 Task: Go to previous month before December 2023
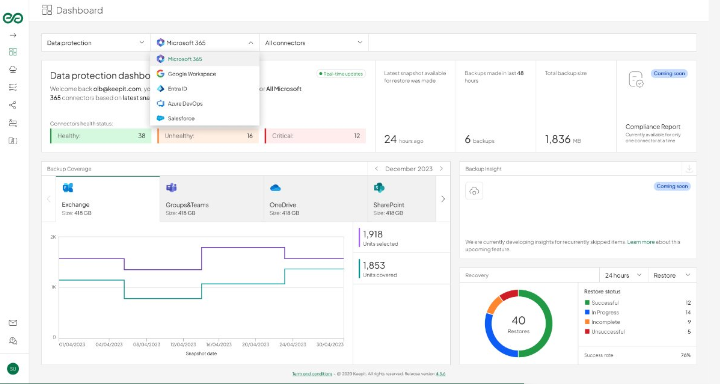click(x=377, y=169)
